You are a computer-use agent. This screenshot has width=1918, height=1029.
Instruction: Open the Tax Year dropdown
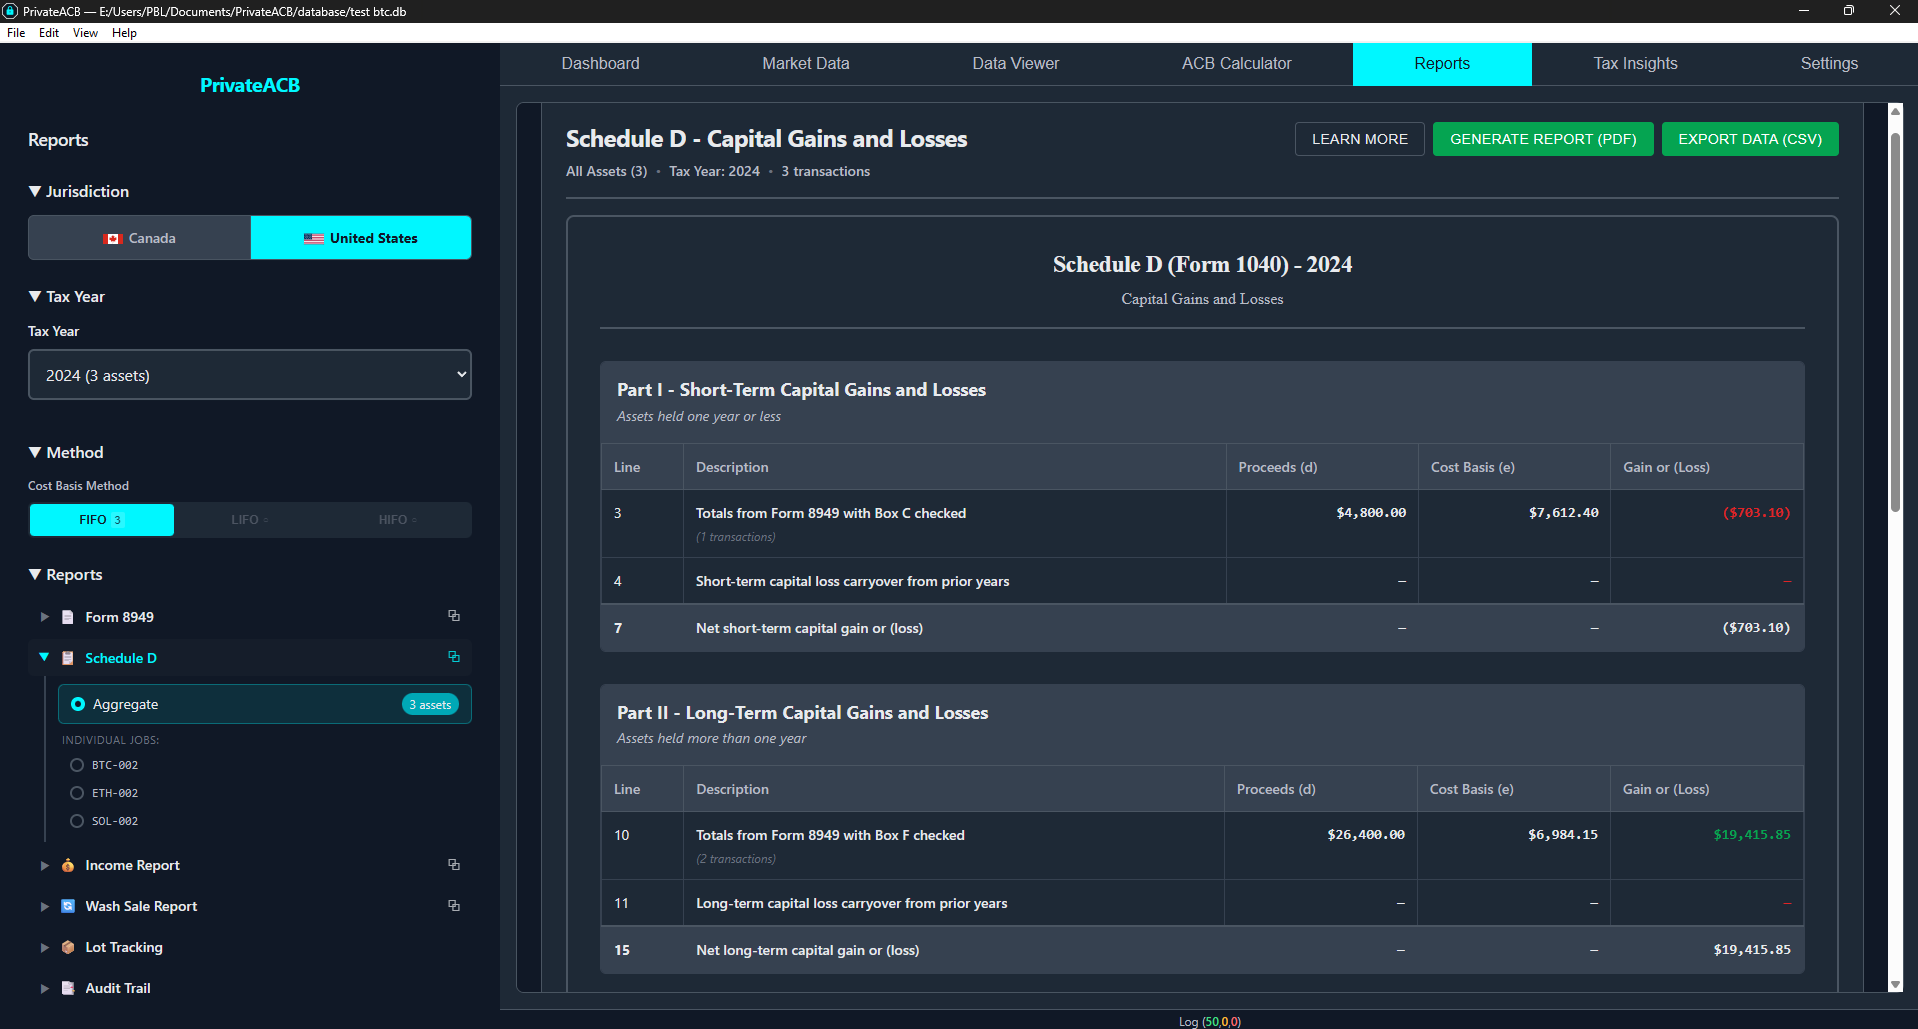[249, 375]
